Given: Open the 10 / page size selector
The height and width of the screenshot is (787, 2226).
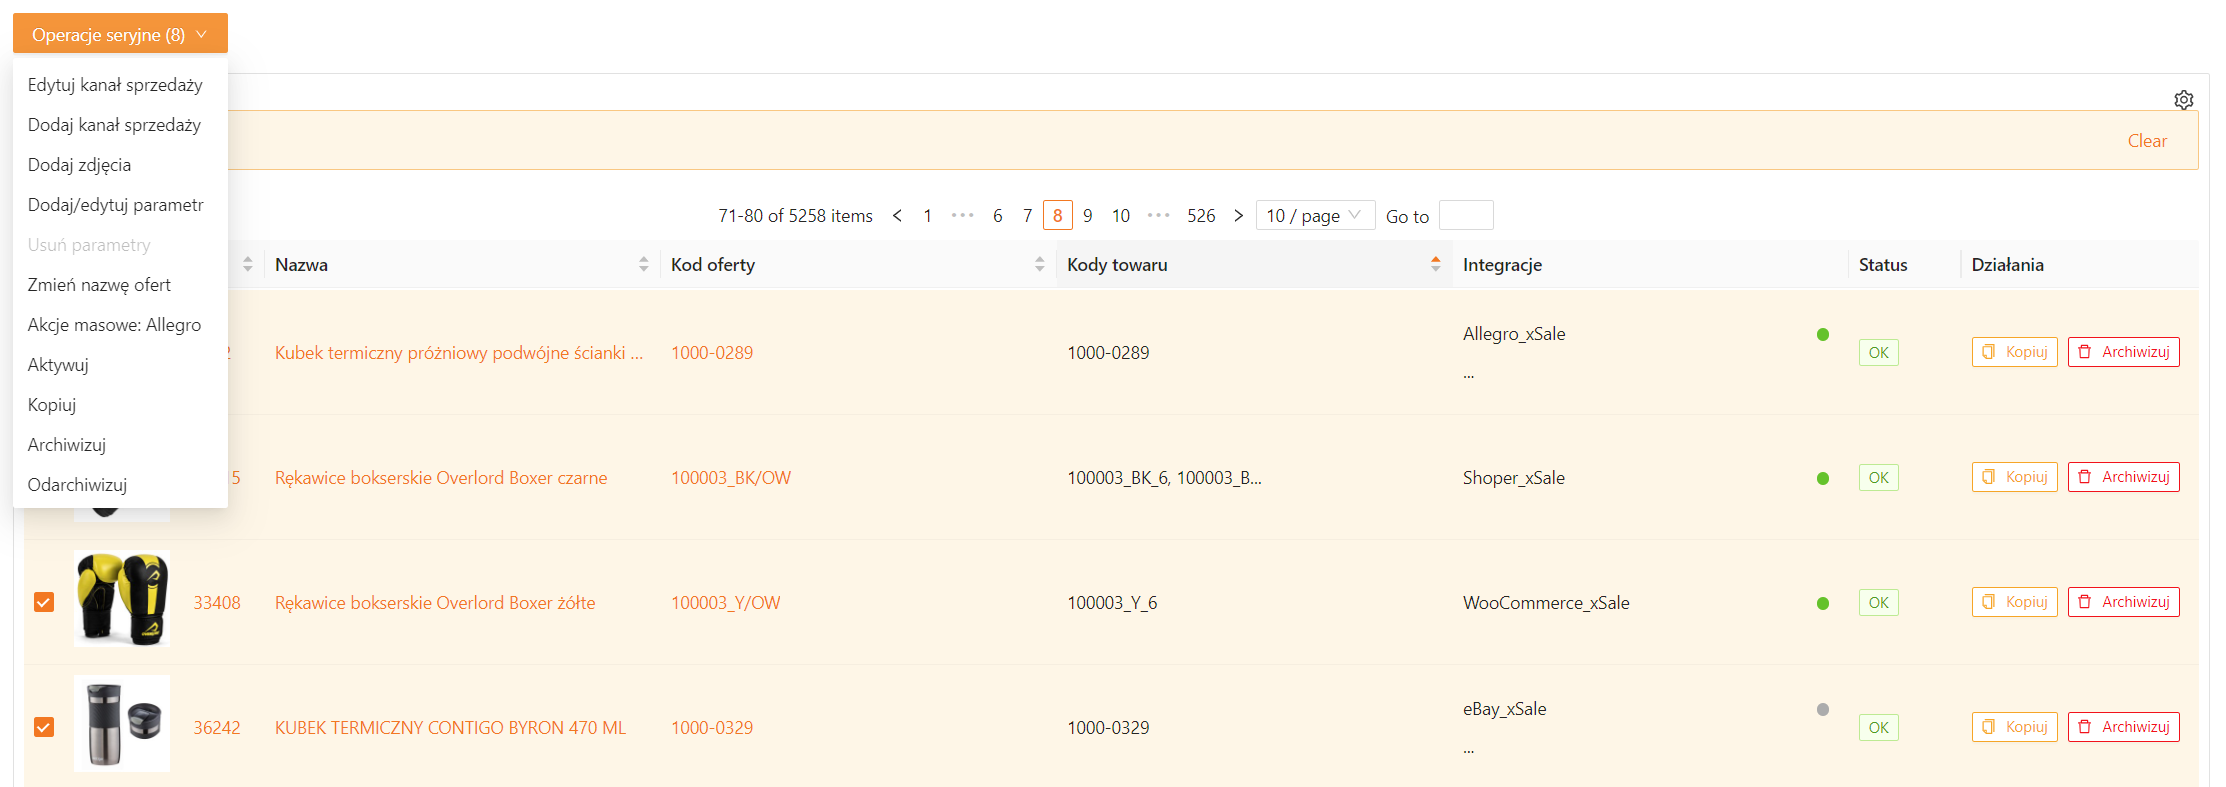Looking at the screenshot, I should pos(1314,216).
